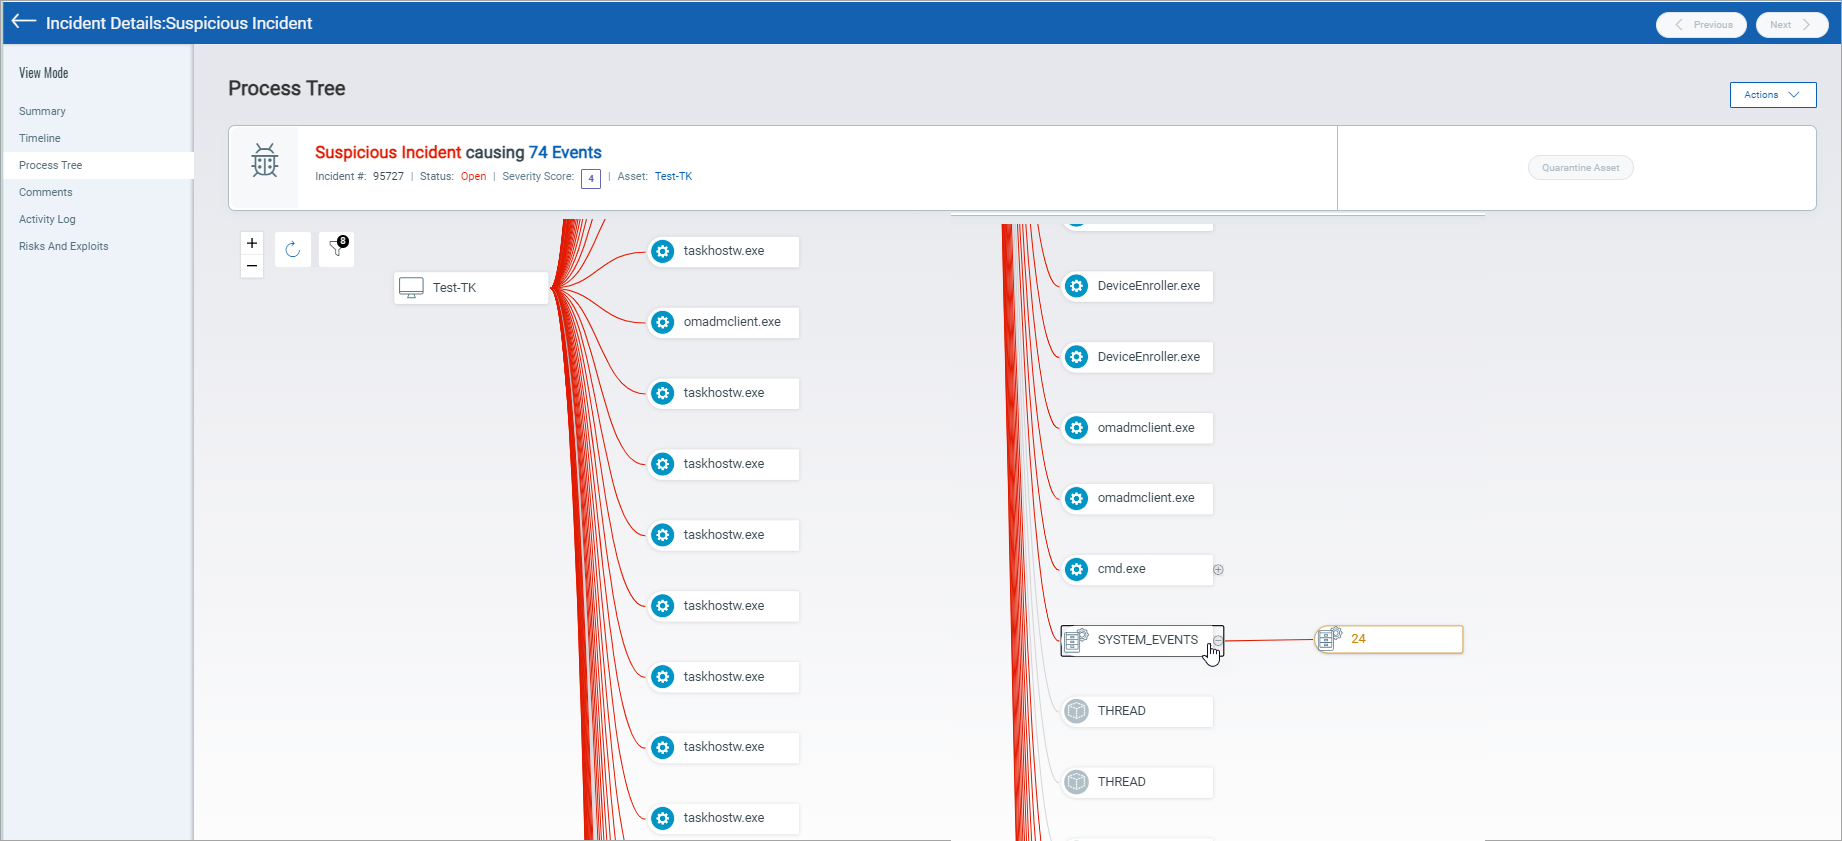Click the Quarantine Asset button
1842x841 pixels.
coord(1580,168)
